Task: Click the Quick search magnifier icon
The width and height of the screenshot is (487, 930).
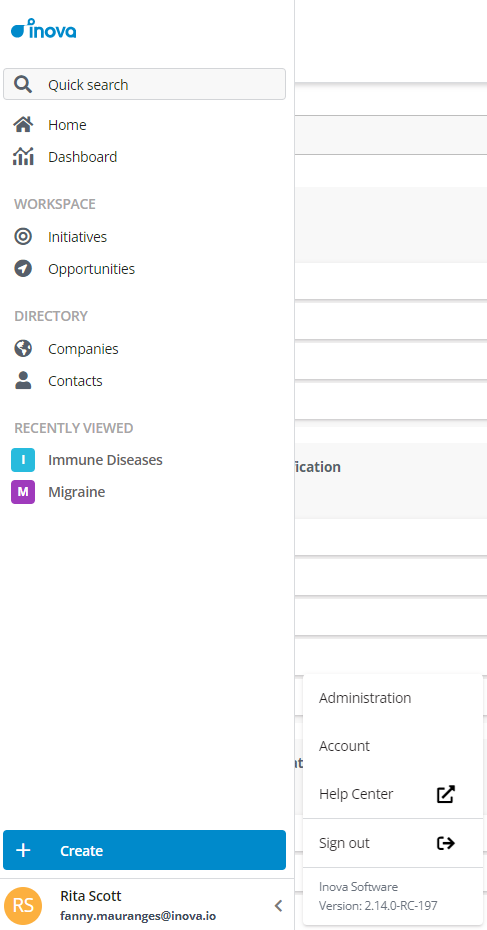Action: (23, 84)
